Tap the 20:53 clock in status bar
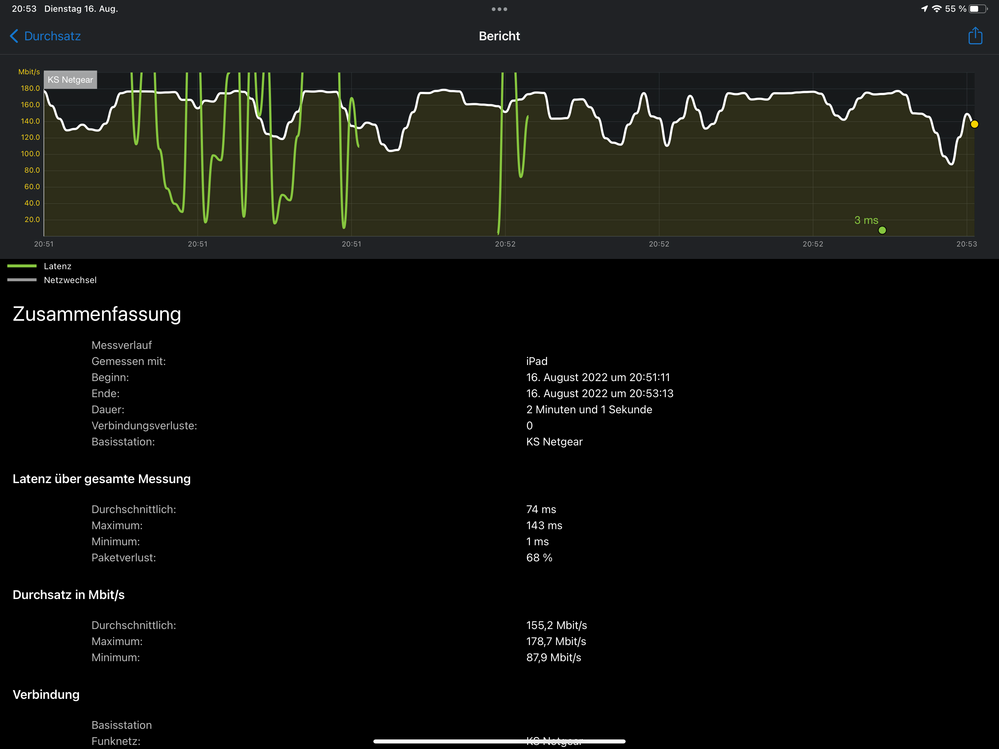The width and height of the screenshot is (999, 749). [x=24, y=9]
